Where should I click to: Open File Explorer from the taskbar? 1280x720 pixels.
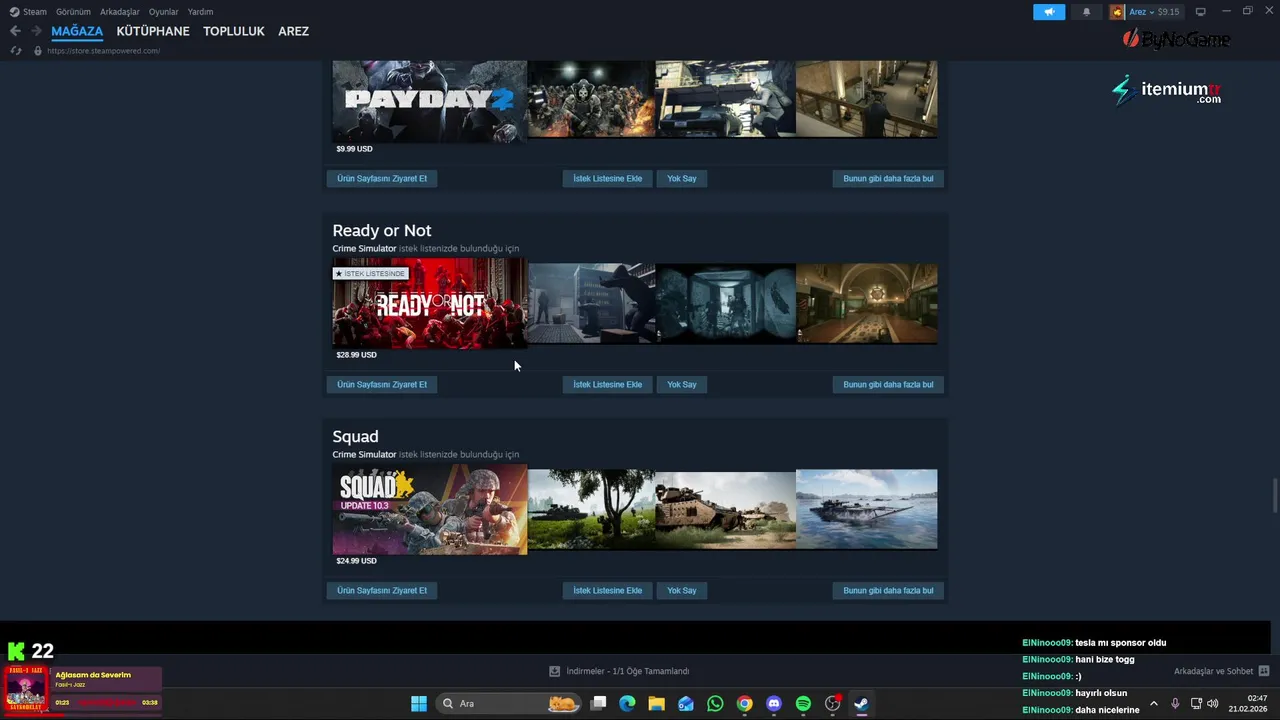tap(656, 703)
